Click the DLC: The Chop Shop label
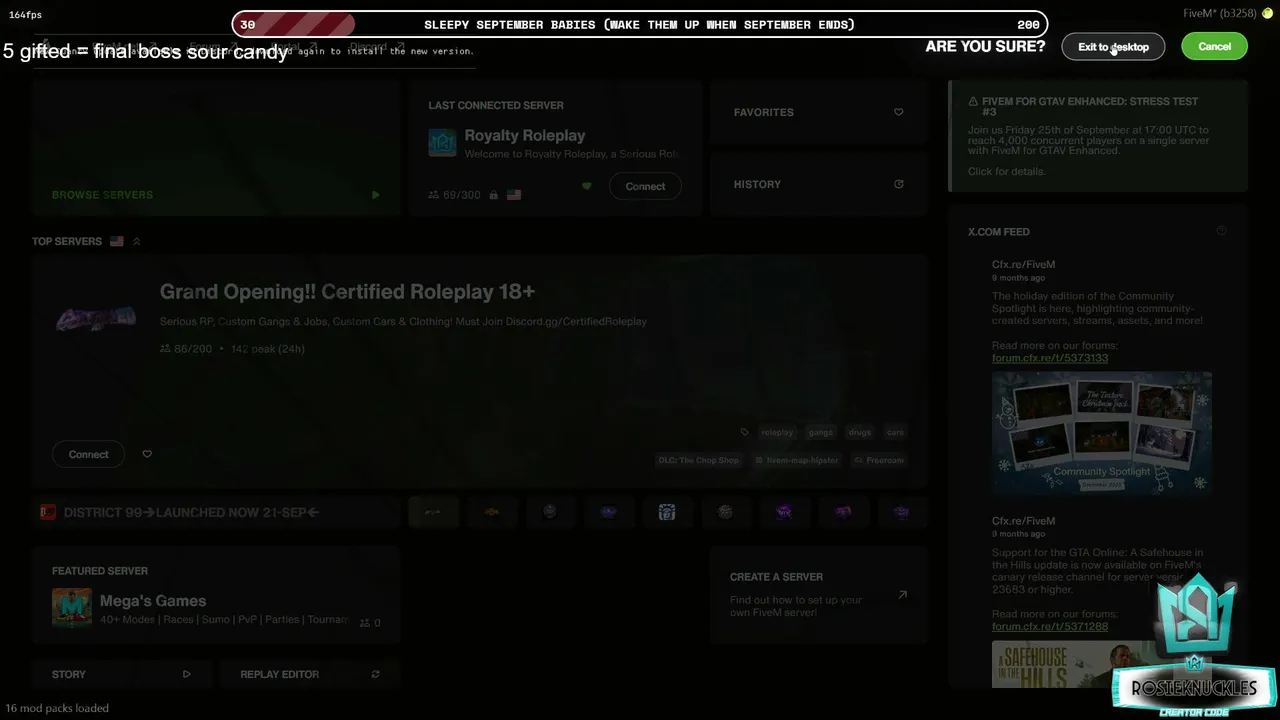 coord(698,460)
